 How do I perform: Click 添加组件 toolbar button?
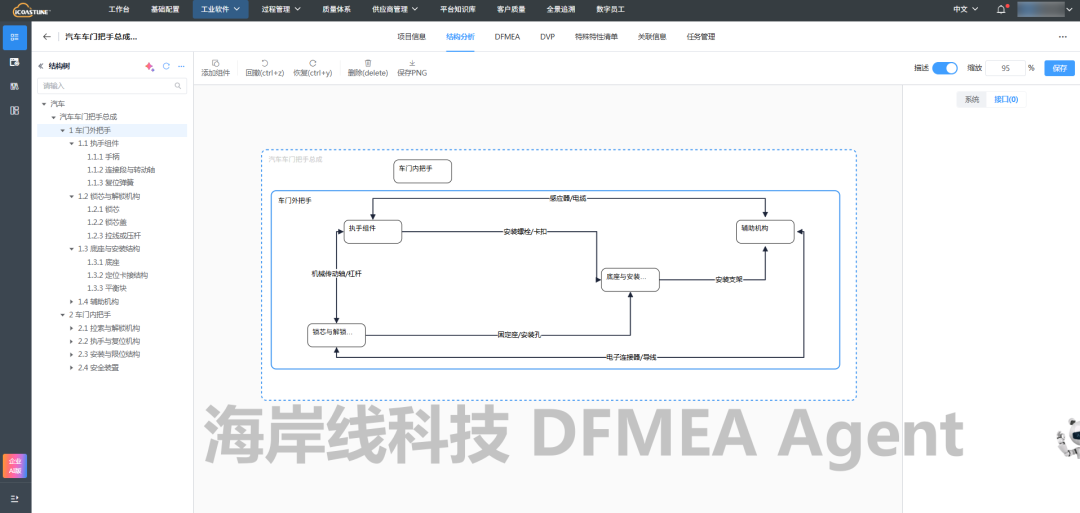[x=216, y=67]
